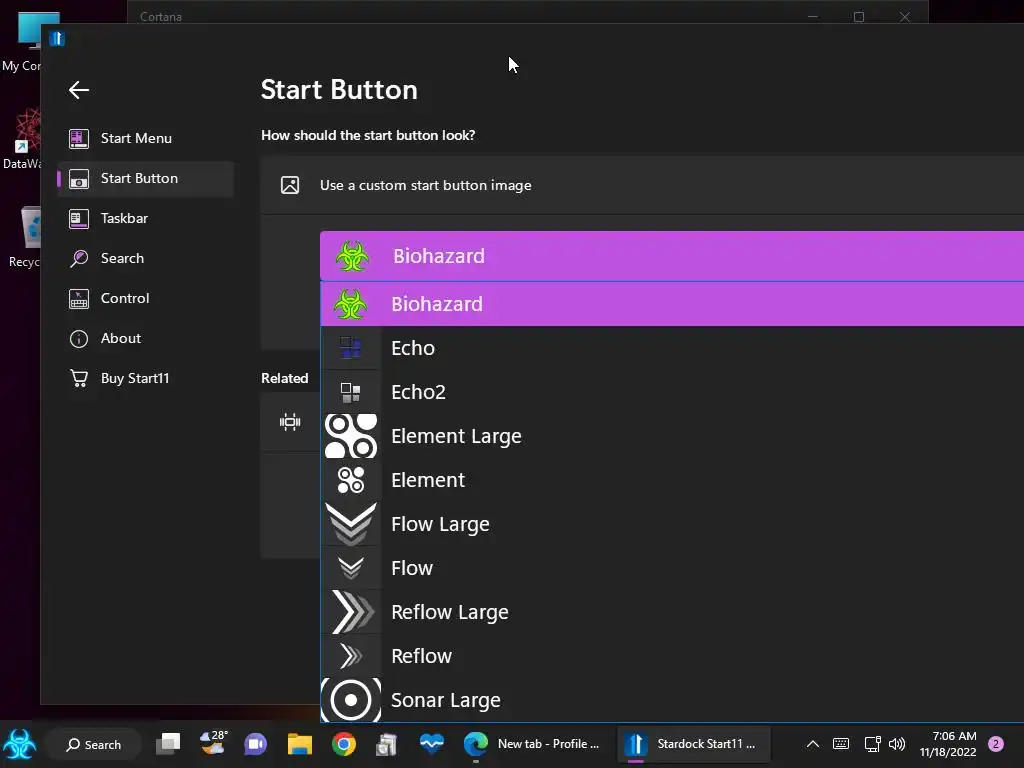Click the custom image picture icon
The image size is (1024, 768).
coord(290,185)
